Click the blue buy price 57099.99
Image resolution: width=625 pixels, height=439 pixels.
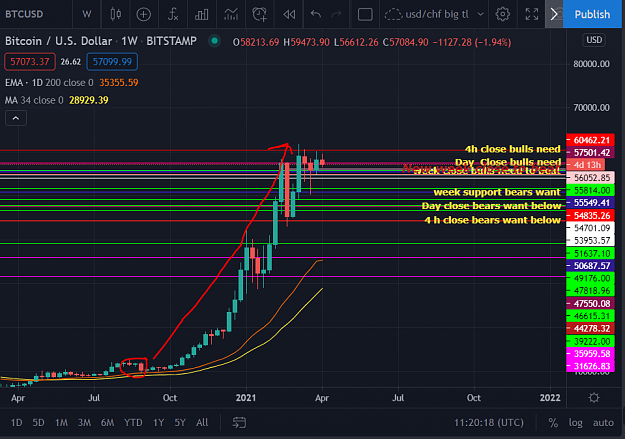click(x=112, y=62)
